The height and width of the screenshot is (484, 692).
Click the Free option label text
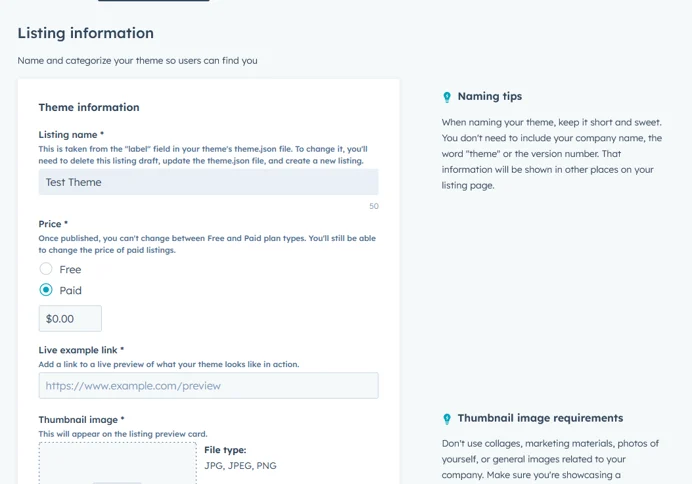[70, 269]
